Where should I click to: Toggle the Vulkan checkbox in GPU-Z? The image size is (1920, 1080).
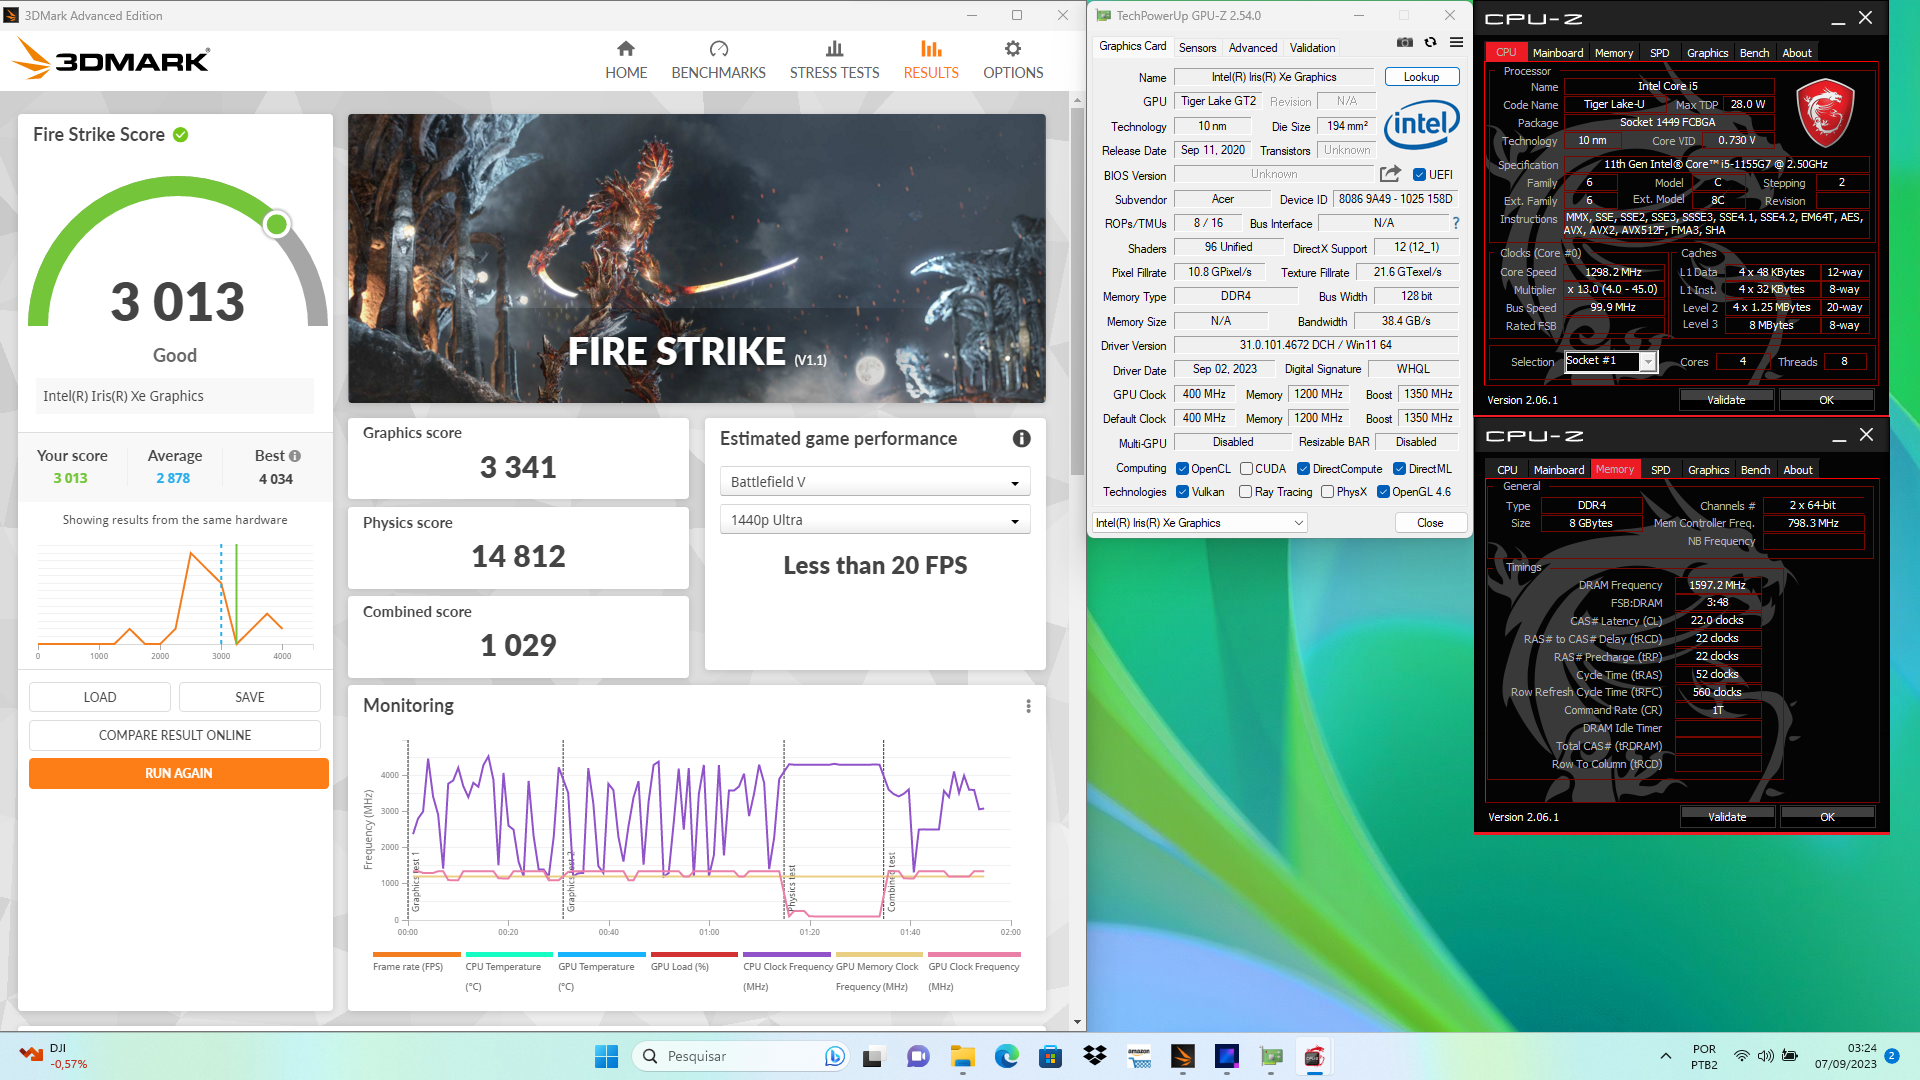coord(1182,492)
